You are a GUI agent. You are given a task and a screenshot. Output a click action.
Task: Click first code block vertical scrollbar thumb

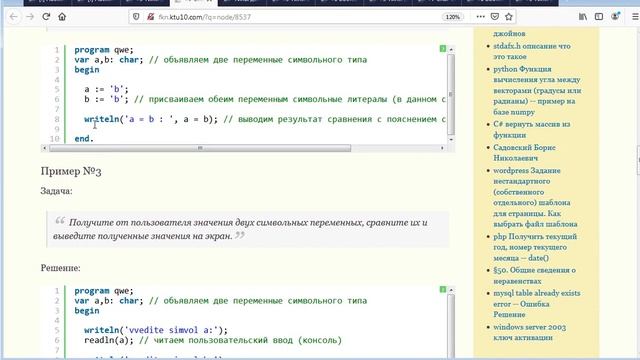point(451,94)
